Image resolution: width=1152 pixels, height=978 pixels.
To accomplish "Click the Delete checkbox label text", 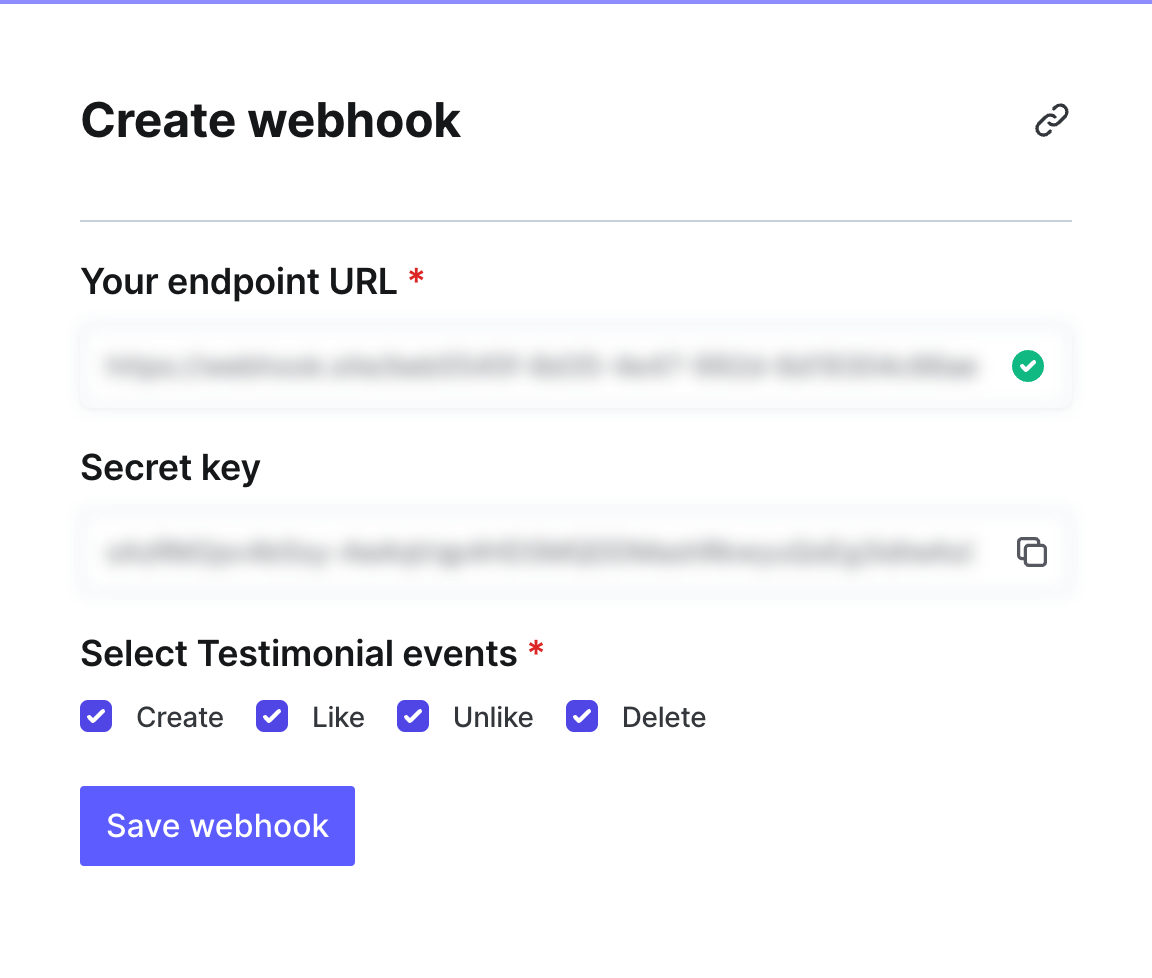I will (x=664, y=718).
